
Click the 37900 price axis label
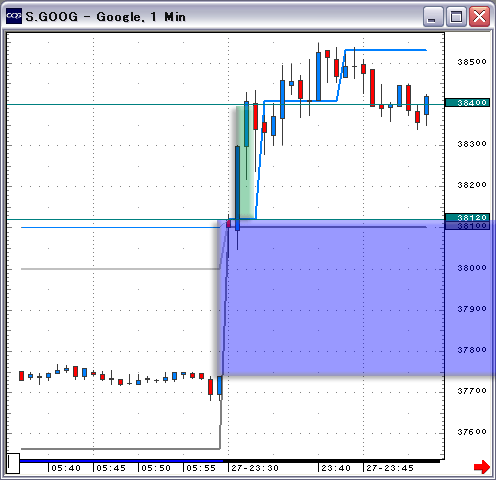coord(472,309)
